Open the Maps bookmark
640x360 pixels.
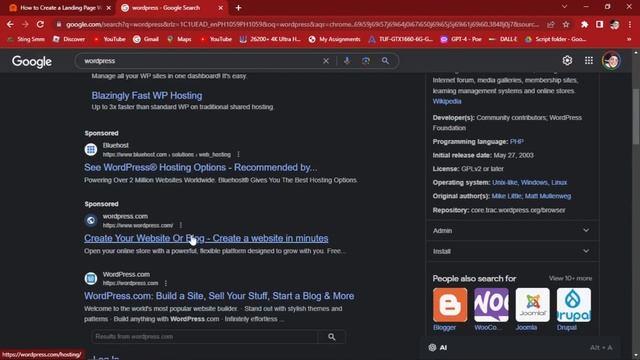[x=179, y=39]
